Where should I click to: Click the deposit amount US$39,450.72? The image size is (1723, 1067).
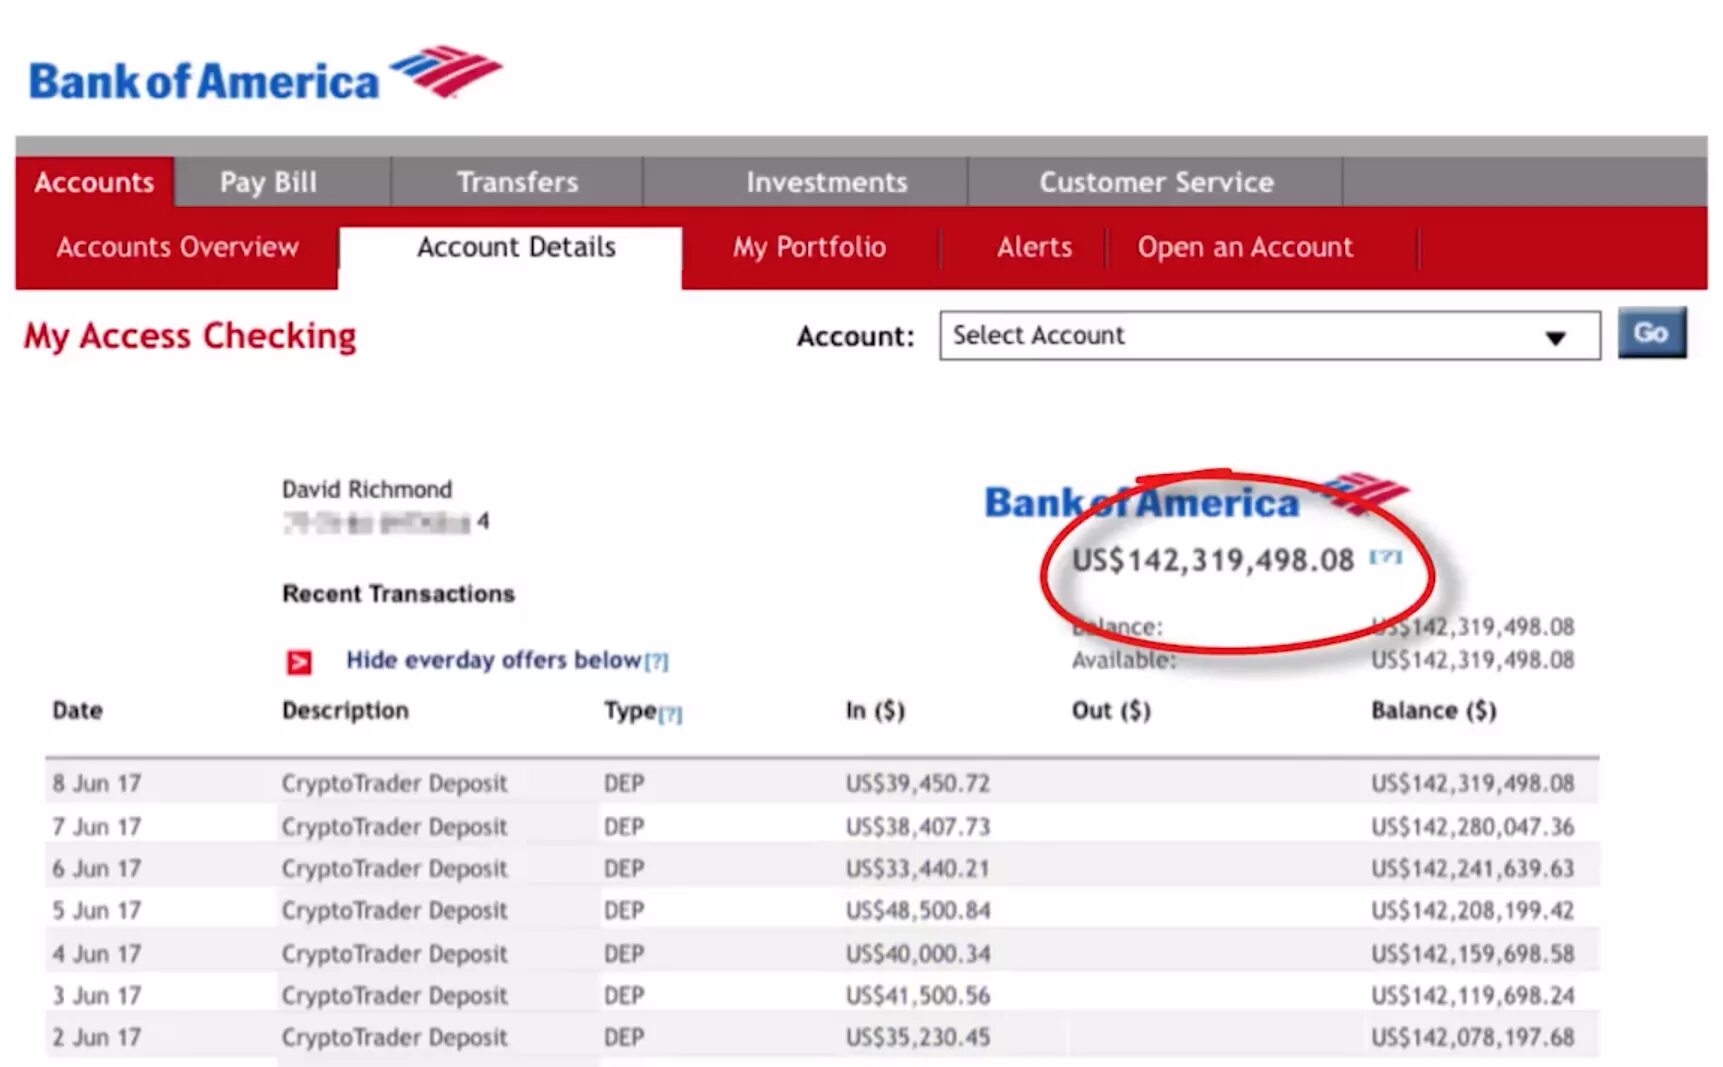click(917, 783)
